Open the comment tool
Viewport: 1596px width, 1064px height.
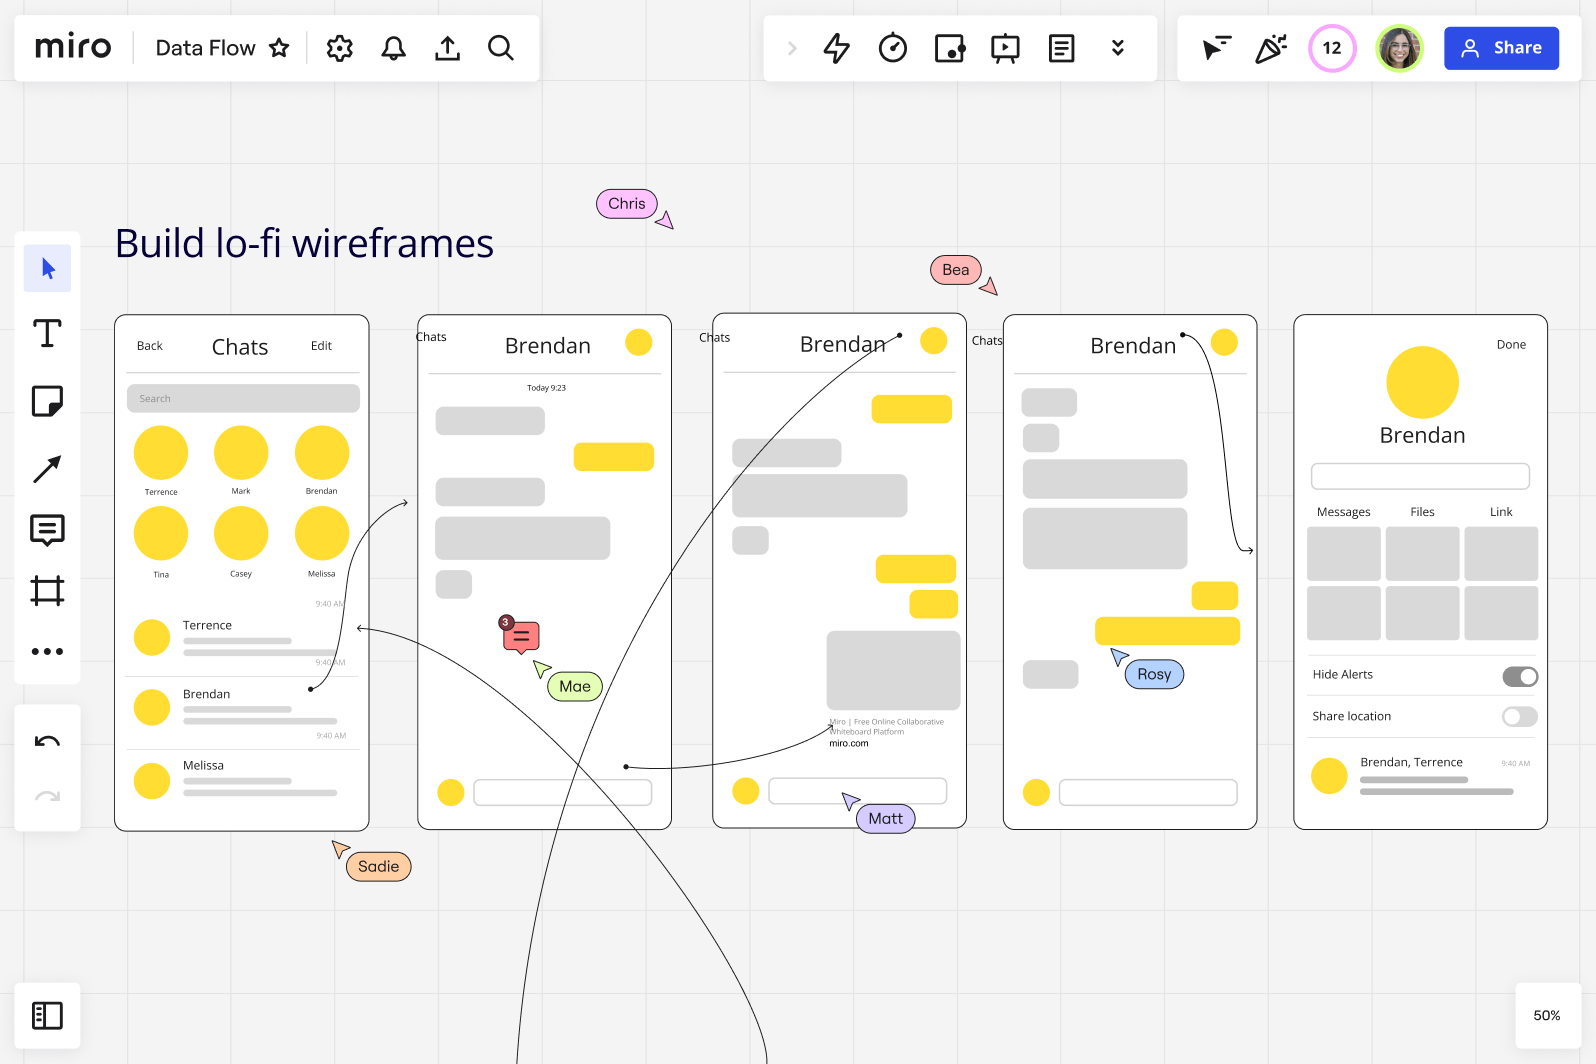coord(47,530)
